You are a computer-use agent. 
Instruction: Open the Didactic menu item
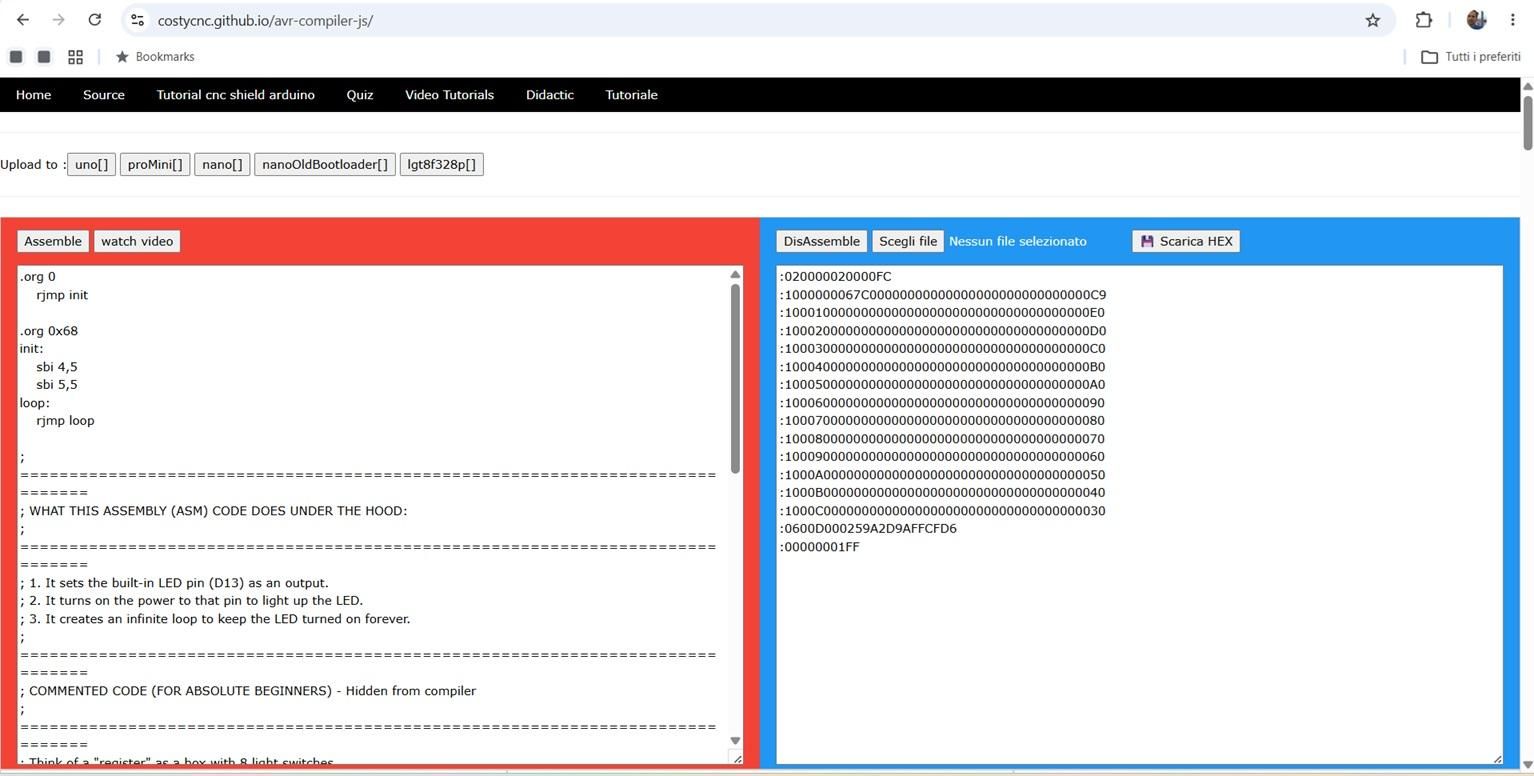point(550,95)
